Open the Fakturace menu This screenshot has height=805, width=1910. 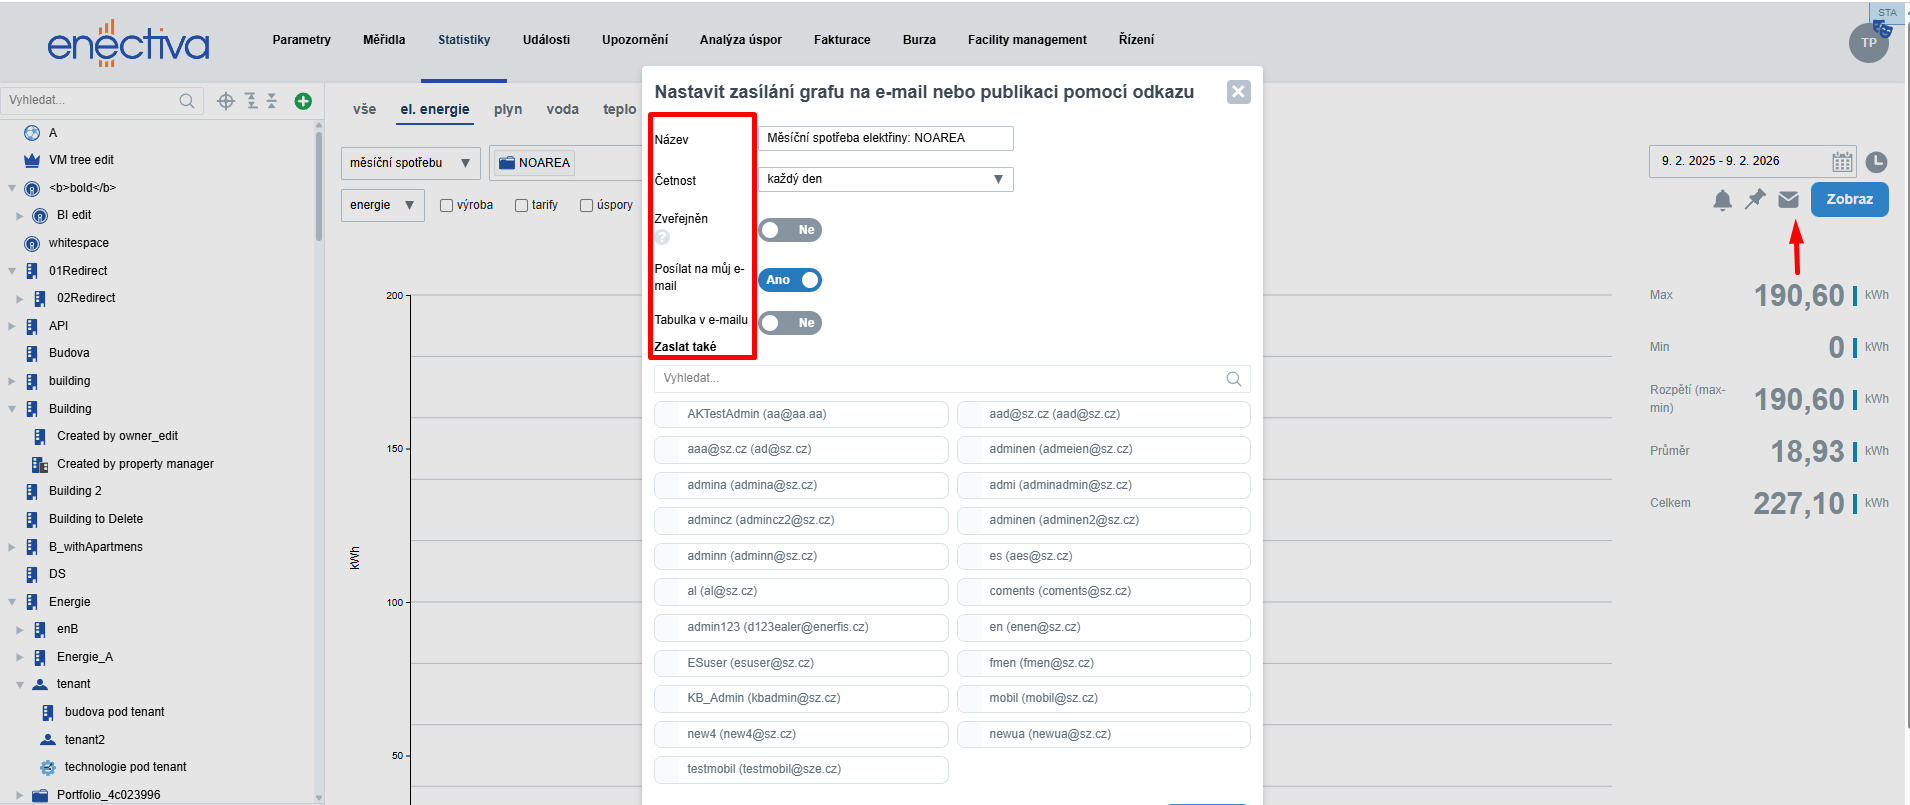point(841,40)
